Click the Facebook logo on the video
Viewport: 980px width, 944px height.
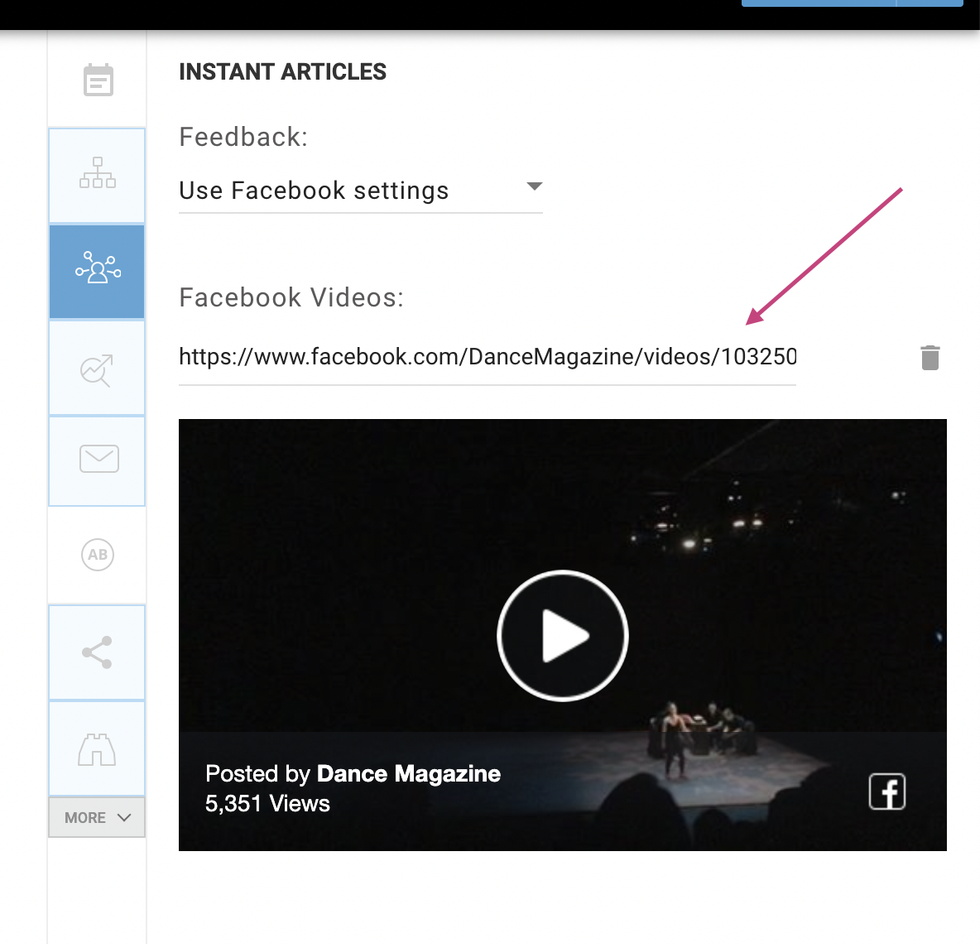click(x=887, y=792)
